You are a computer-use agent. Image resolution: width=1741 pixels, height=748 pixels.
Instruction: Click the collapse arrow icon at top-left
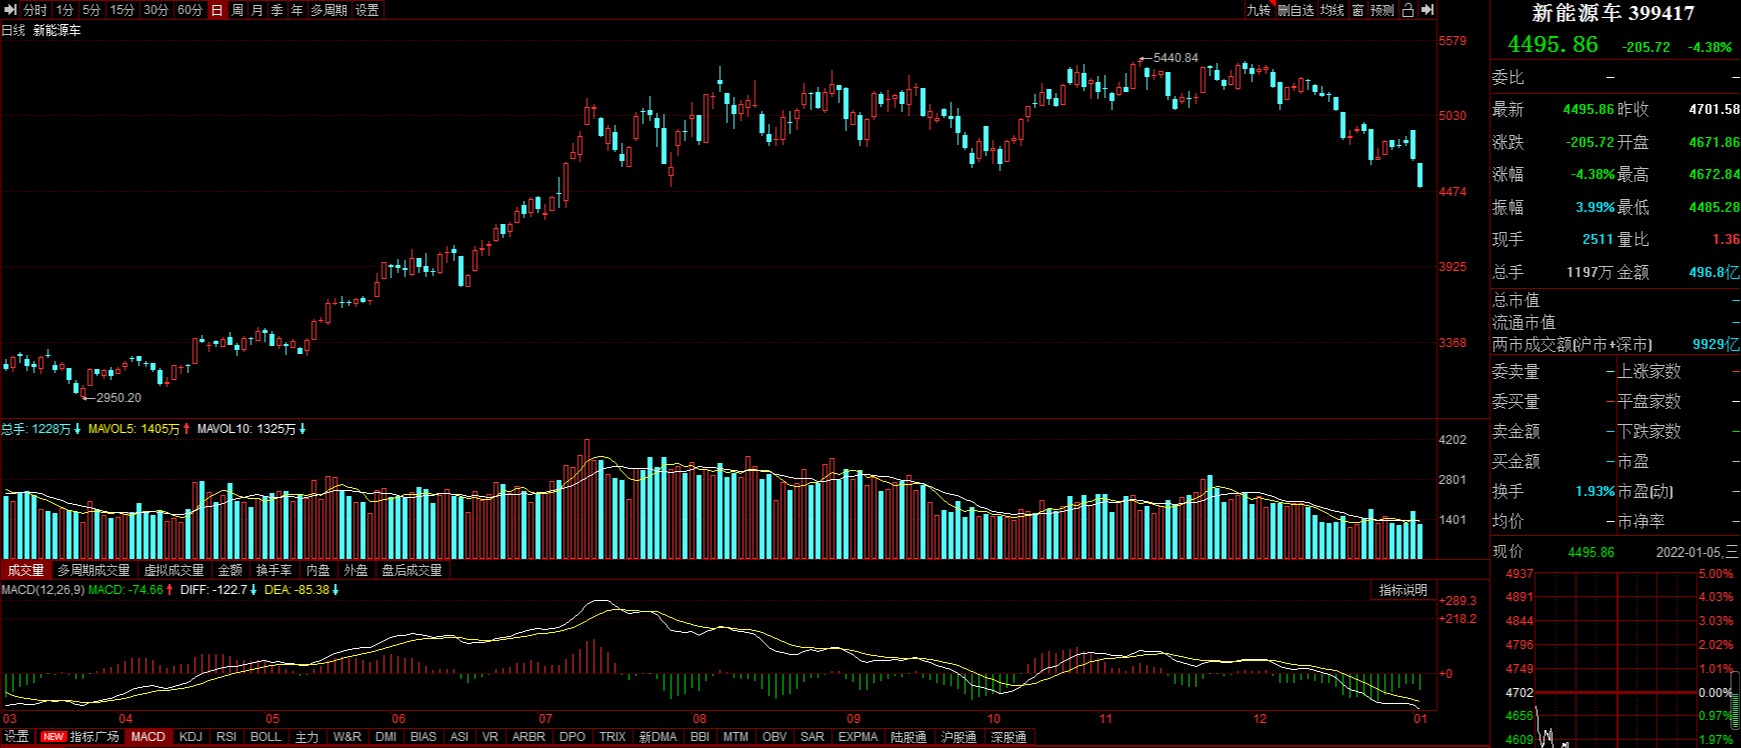click(10, 10)
